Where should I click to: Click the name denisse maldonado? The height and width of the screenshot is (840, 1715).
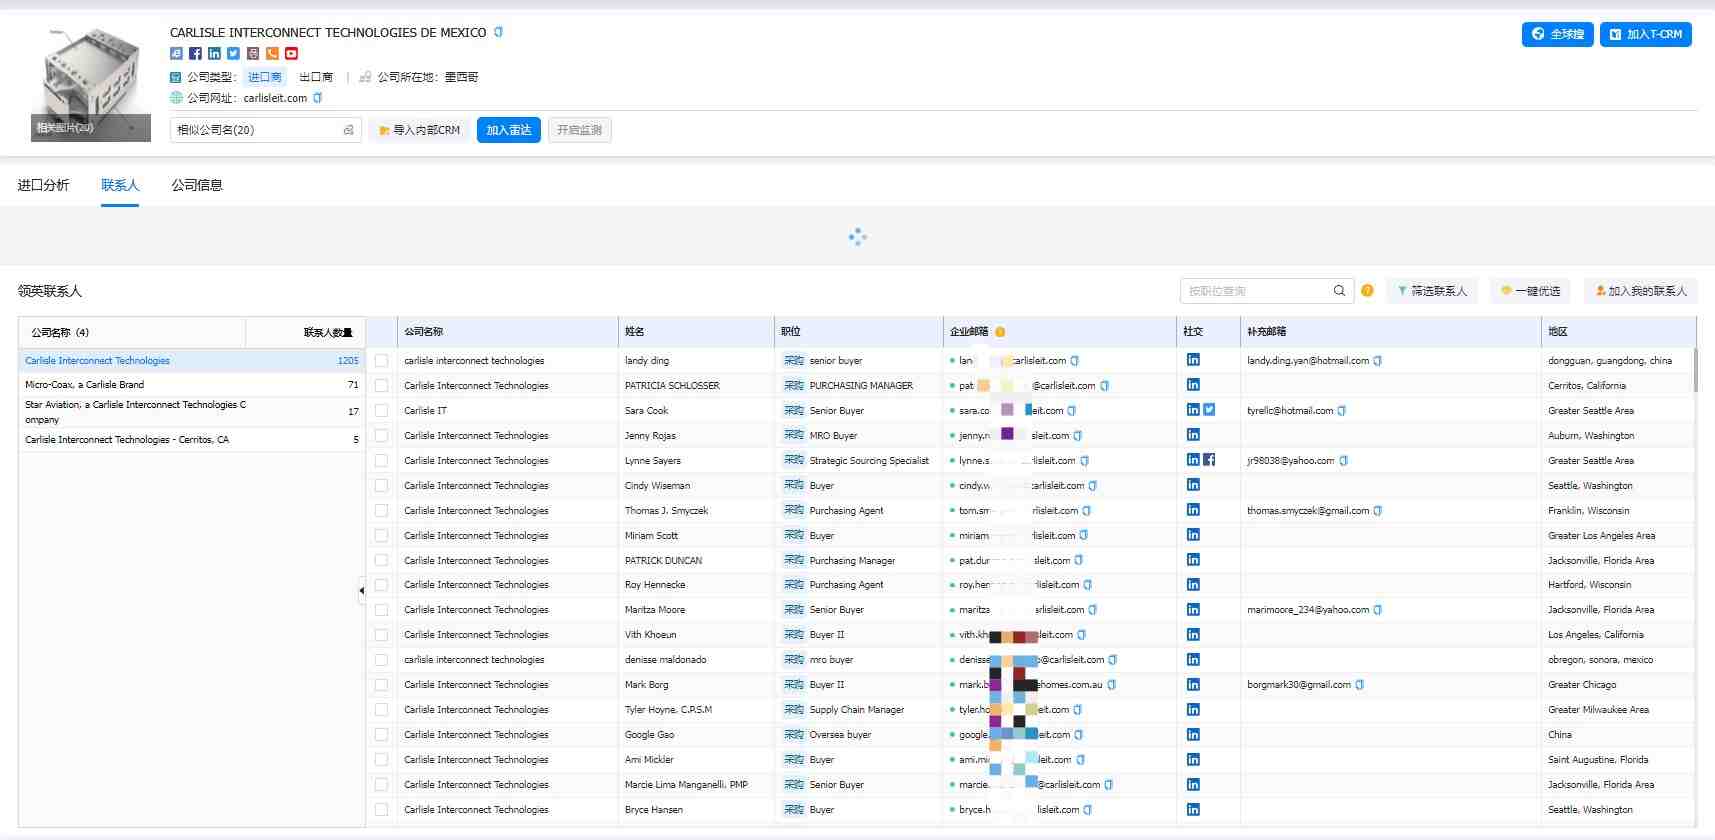point(666,660)
